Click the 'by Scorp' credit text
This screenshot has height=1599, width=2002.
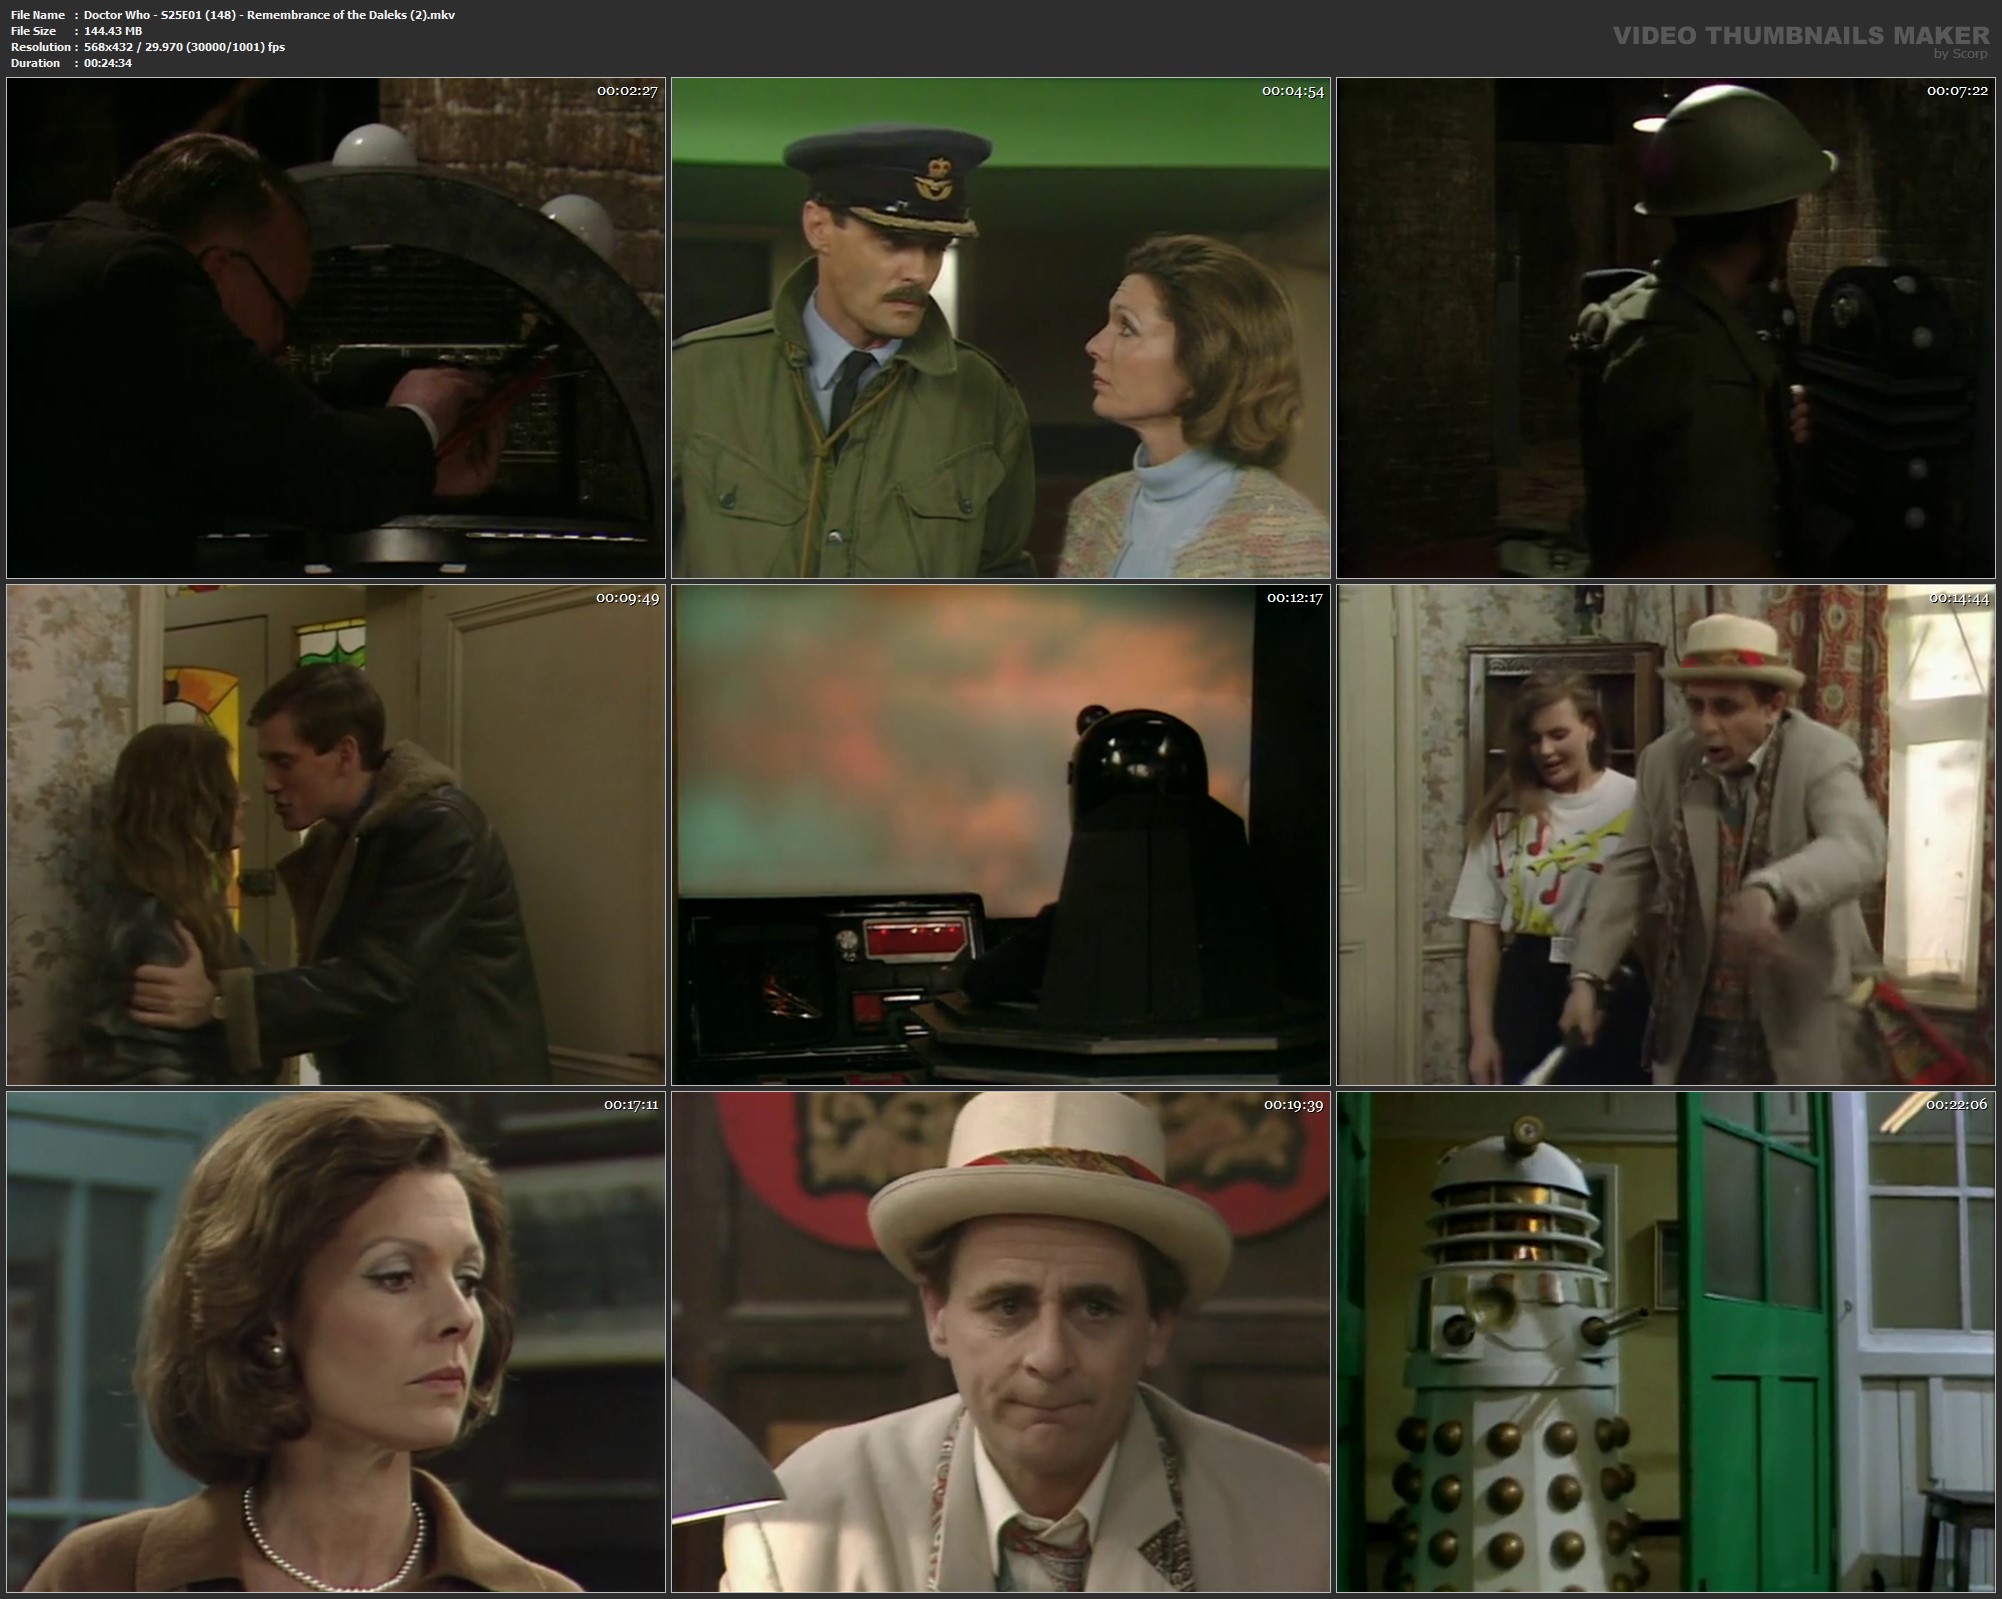(1960, 54)
